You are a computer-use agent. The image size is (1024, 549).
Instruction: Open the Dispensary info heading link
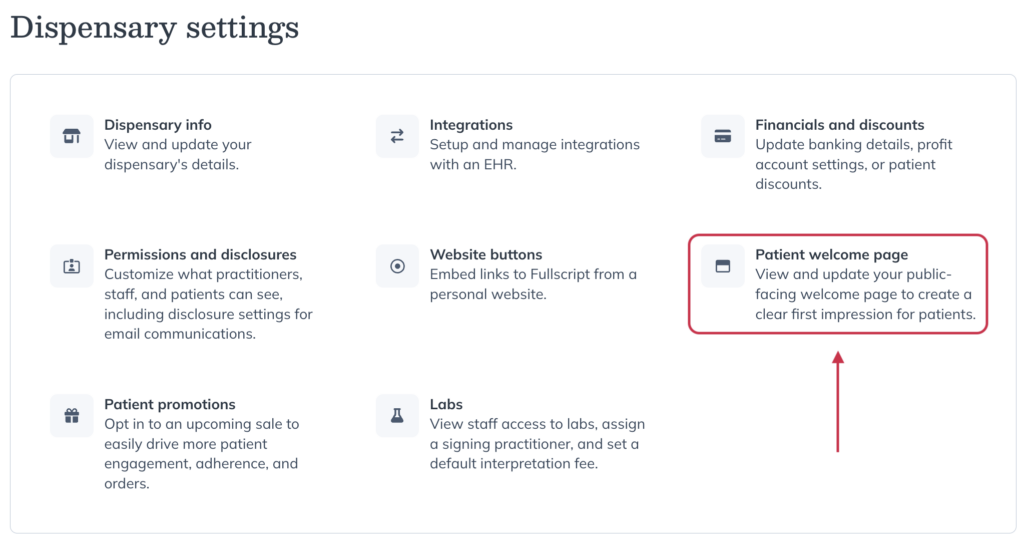pyautogui.click(x=157, y=125)
